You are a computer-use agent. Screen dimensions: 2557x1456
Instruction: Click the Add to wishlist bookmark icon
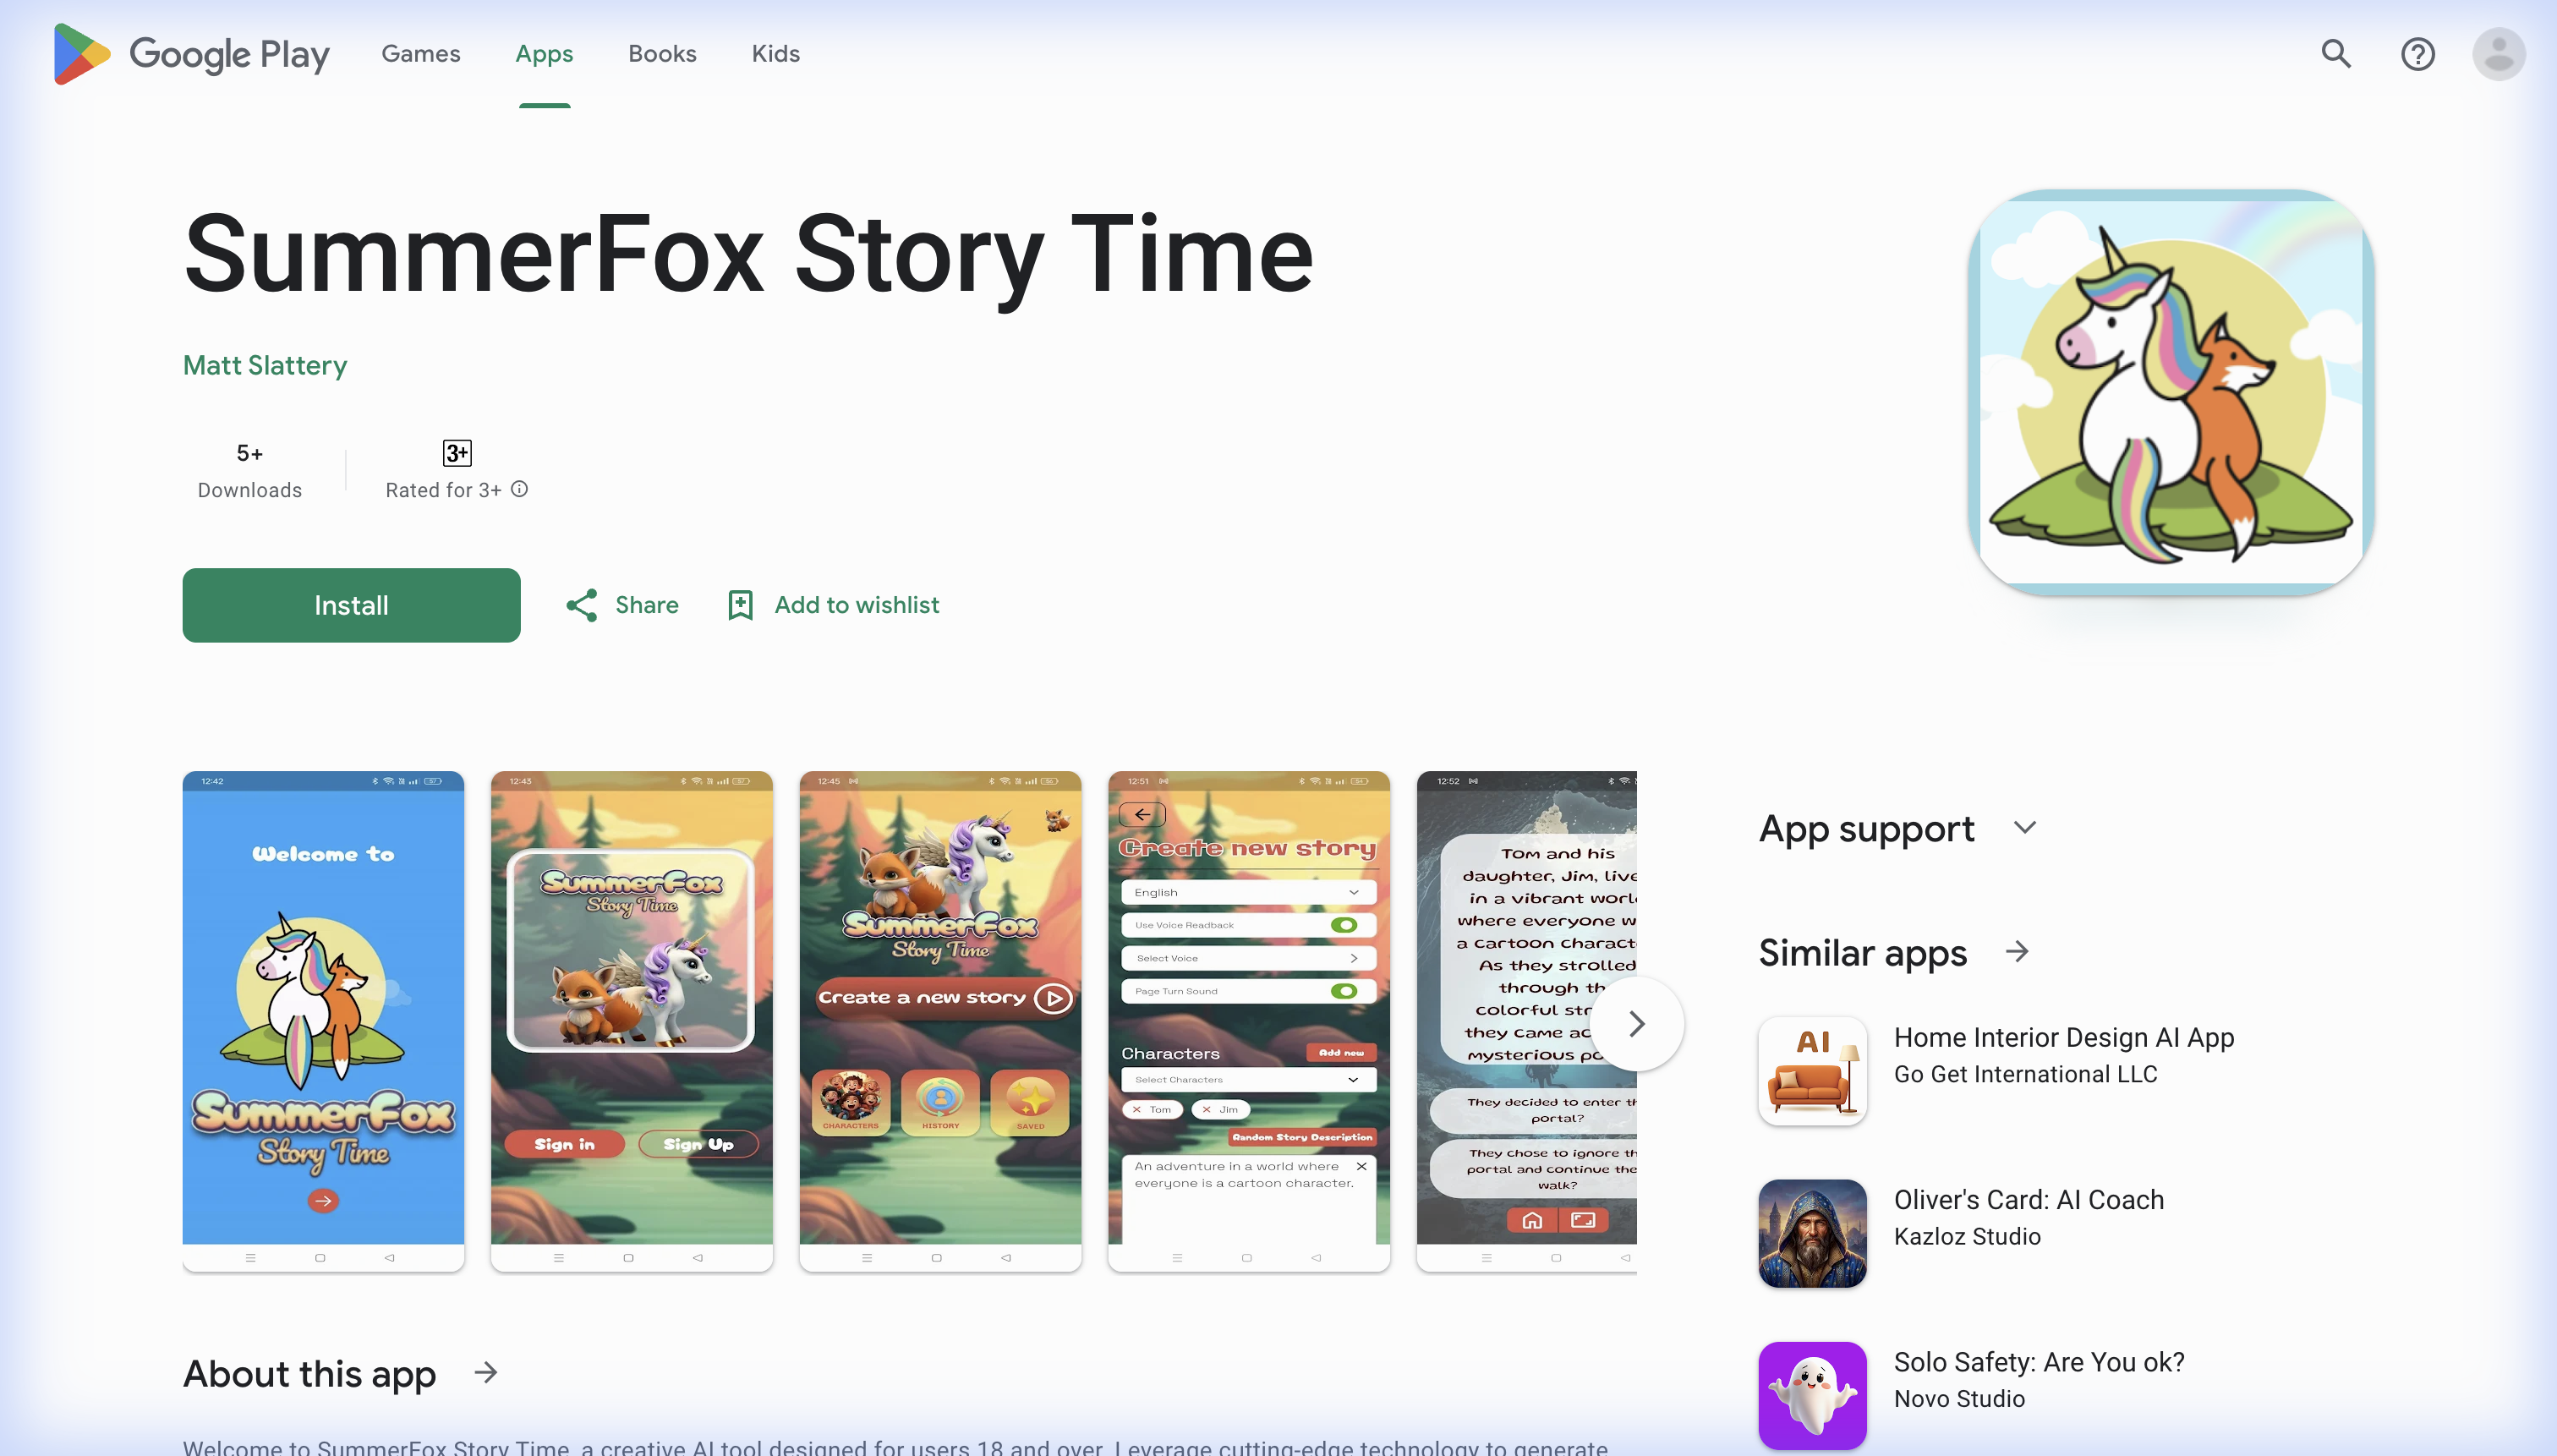point(740,605)
